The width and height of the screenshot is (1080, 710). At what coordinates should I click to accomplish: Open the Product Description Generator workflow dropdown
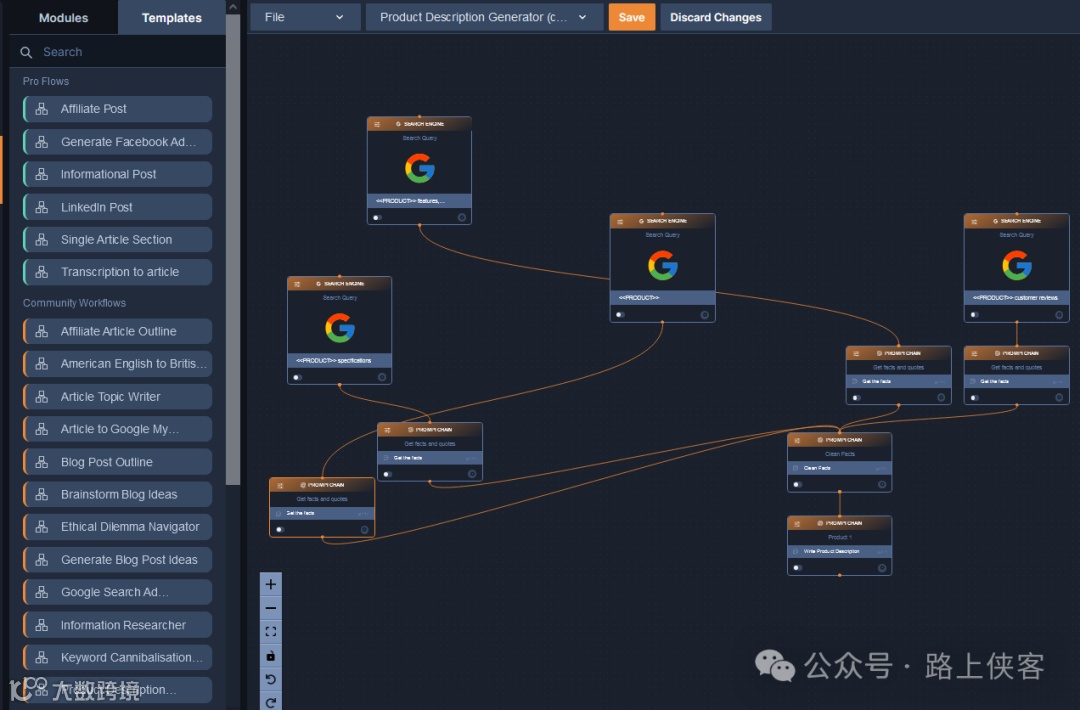[484, 17]
